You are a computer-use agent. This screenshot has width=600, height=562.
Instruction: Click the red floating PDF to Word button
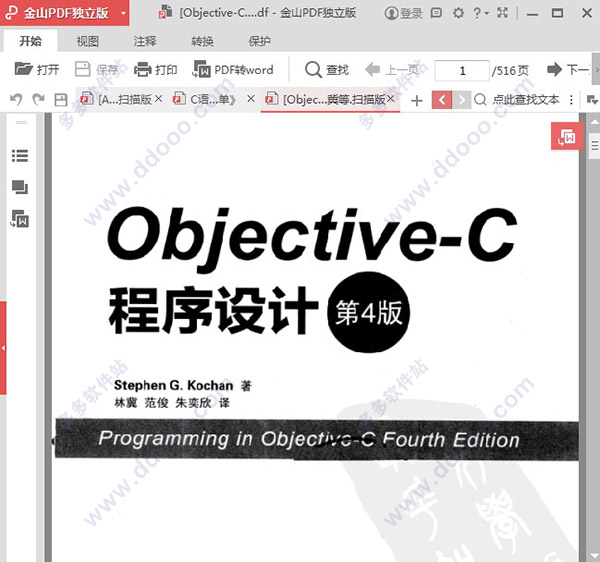click(567, 136)
